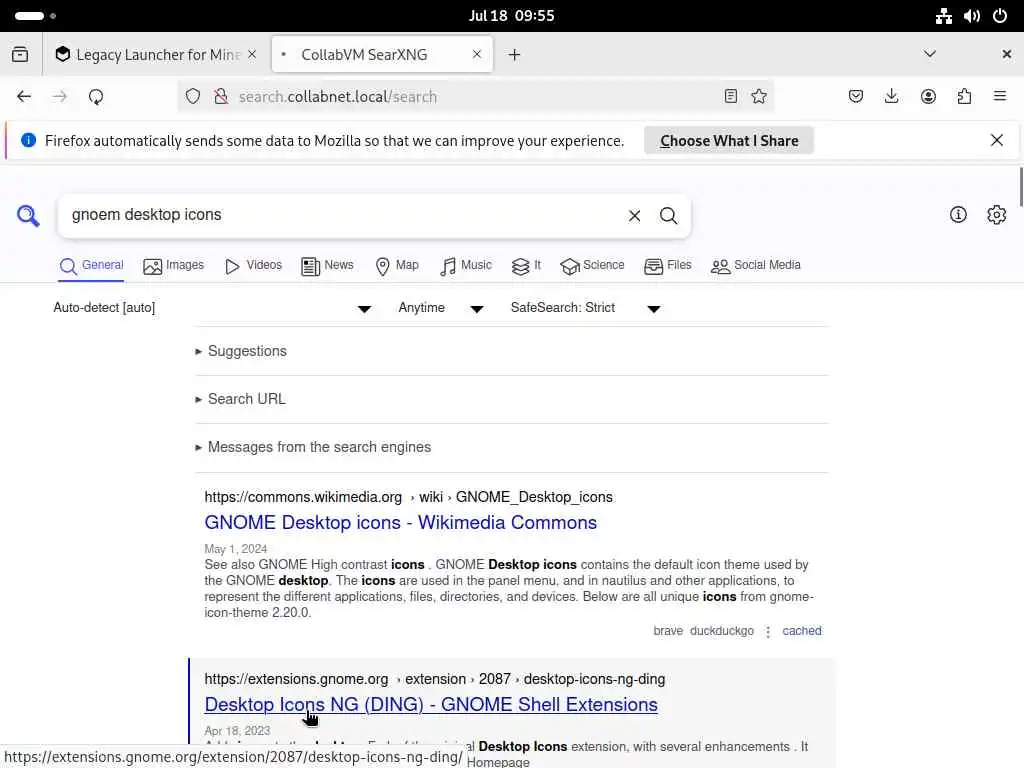This screenshot has height=768, width=1024.
Task: Open the SafeSearch: Strict dropdown
Action: [586, 308]
